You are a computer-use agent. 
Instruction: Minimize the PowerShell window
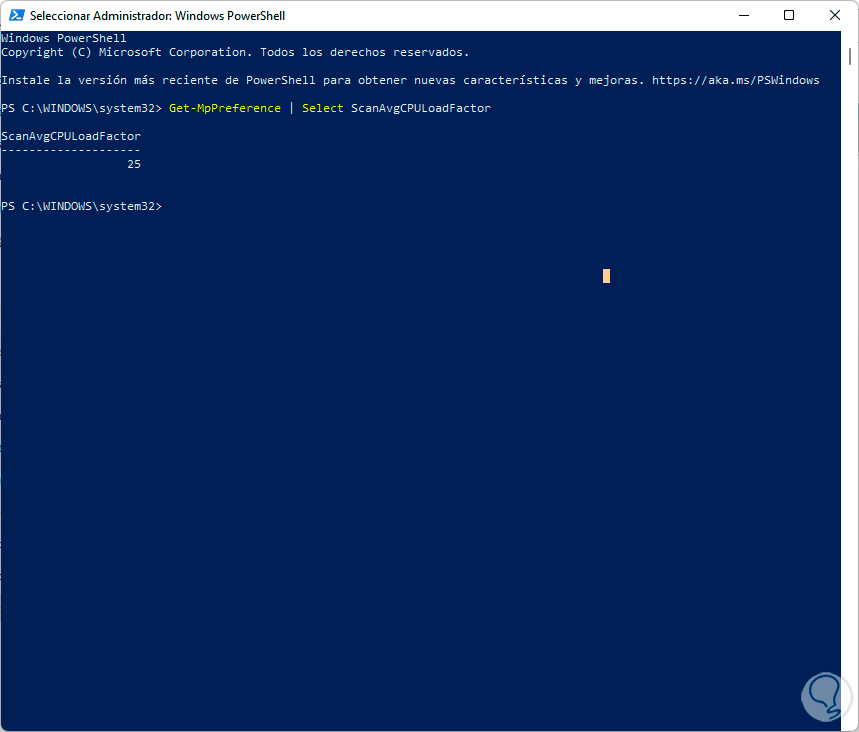pyautogui.click(x=743, y=15)
